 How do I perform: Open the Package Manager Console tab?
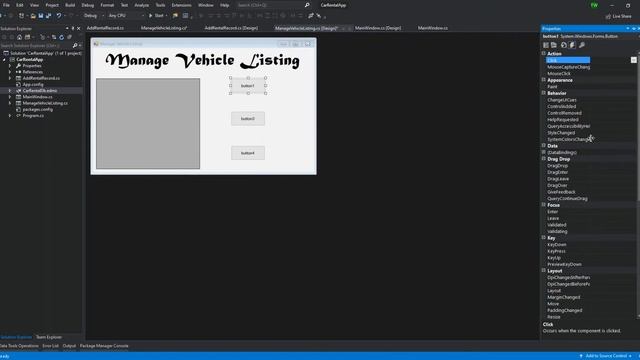(104, 346)
